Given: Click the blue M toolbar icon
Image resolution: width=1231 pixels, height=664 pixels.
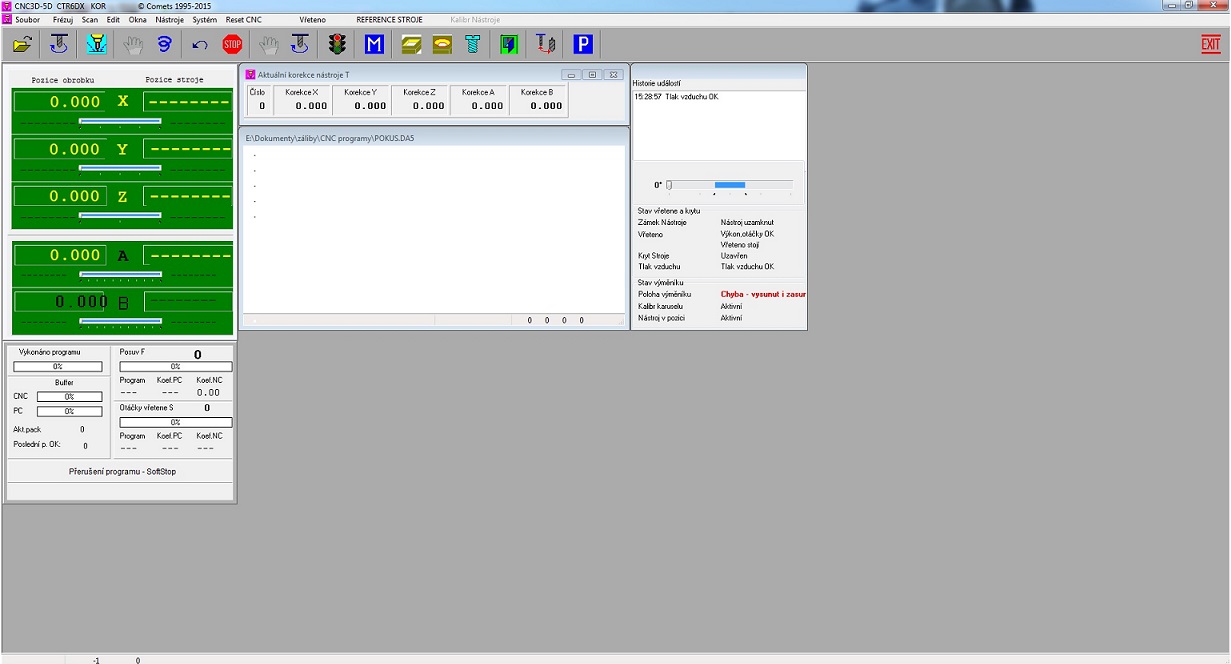Looking at the screenshot, I should click(374, 44).
